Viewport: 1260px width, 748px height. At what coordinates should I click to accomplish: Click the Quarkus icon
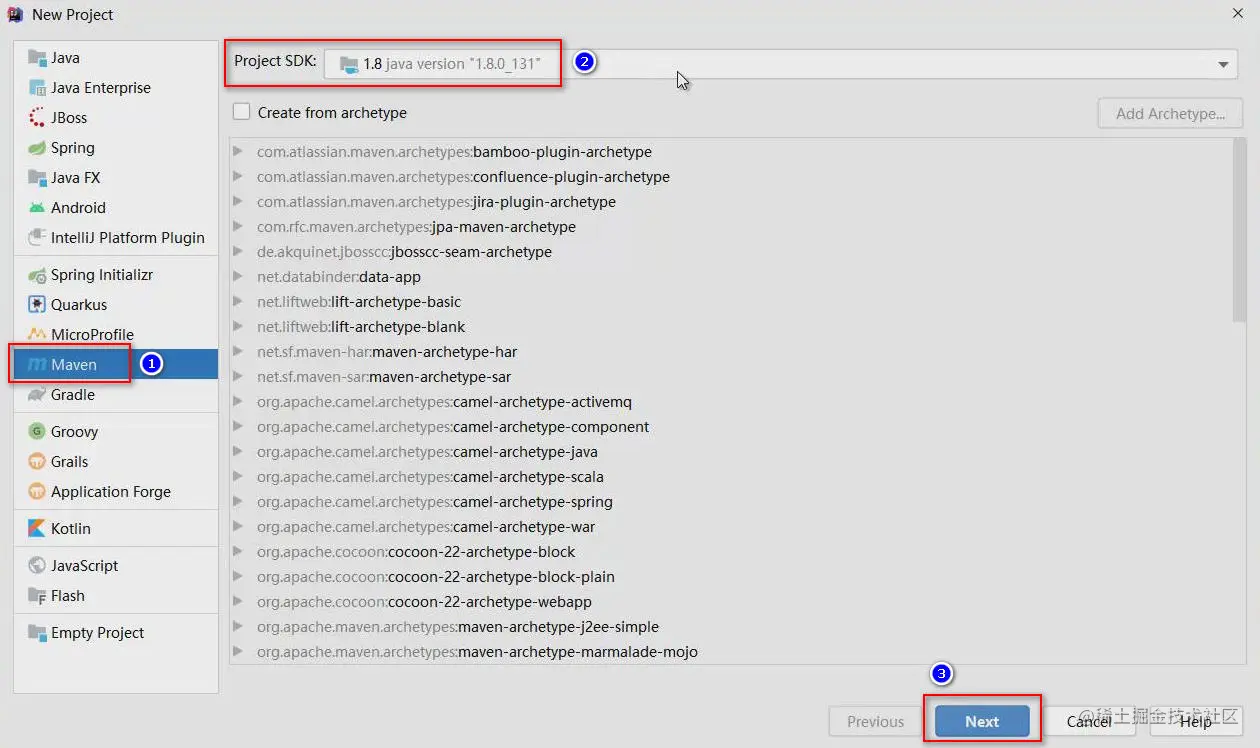tap(37, 305)
